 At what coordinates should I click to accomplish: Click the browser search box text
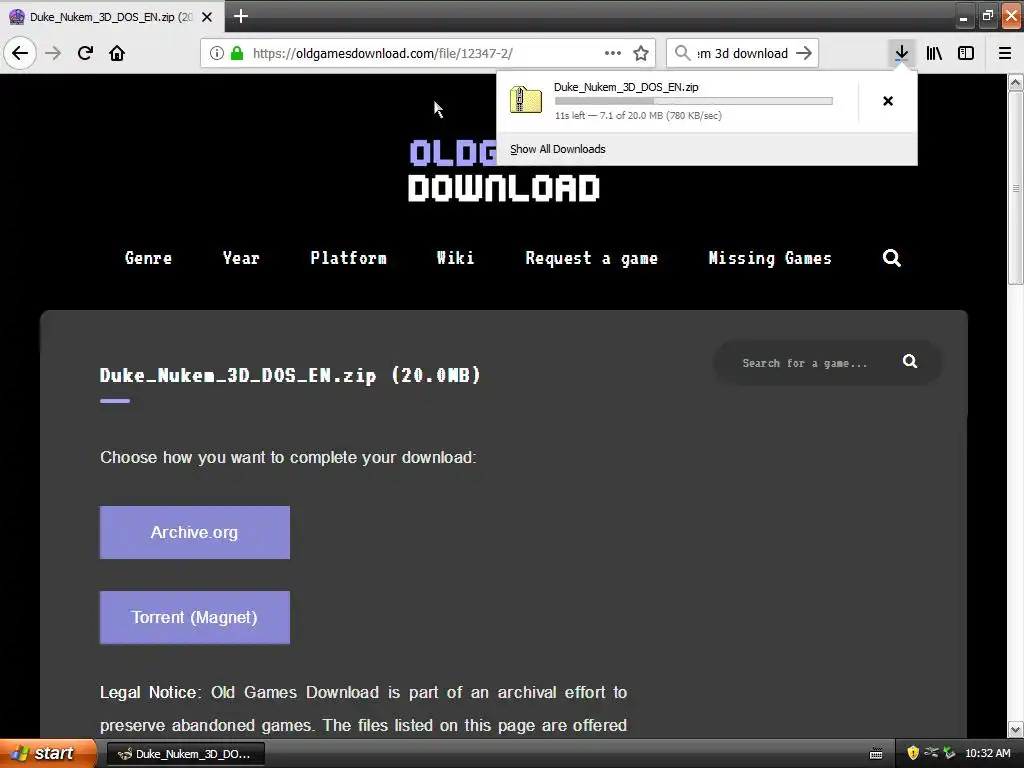click(x=743, y=53)
